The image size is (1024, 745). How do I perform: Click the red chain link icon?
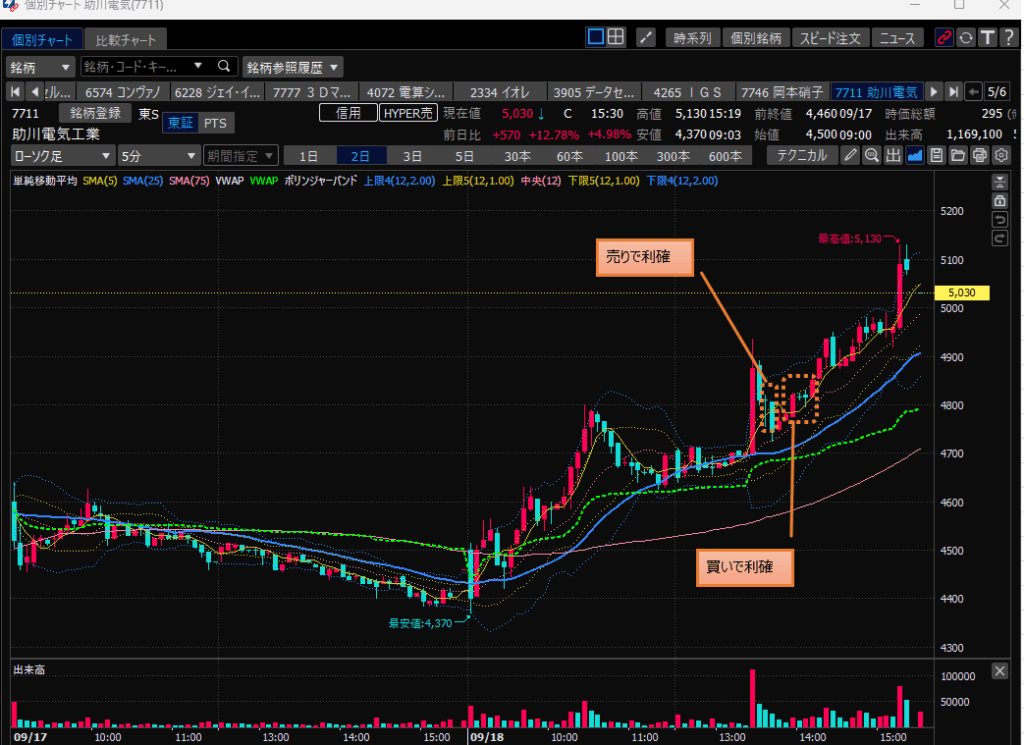pos(943,38)
